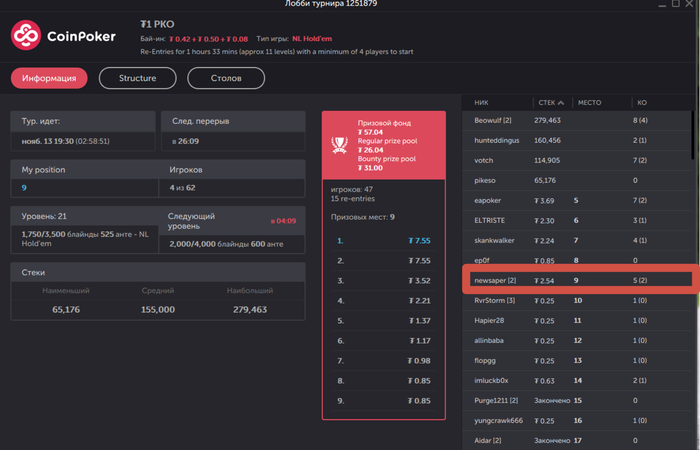Click the 6th place prize ₮1.17
This screenshot has height=450, width=700.
click(420, 341)
